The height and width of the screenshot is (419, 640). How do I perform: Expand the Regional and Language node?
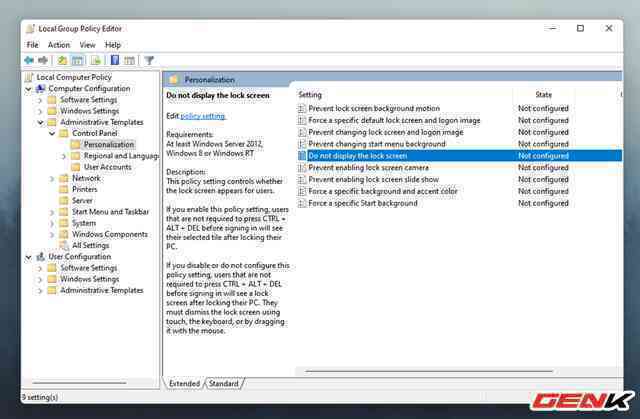click(64, 156)
